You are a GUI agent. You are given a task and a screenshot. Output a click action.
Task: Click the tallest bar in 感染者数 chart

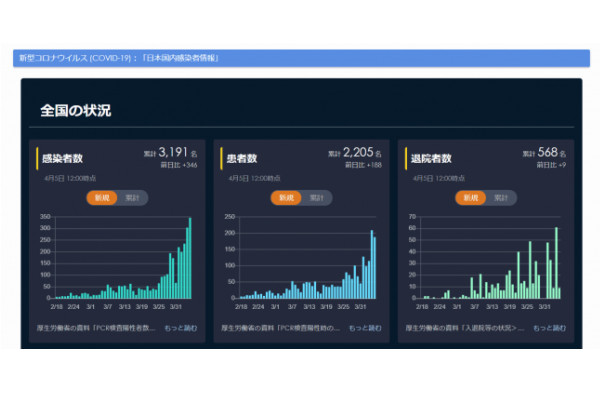click(190, 258)
